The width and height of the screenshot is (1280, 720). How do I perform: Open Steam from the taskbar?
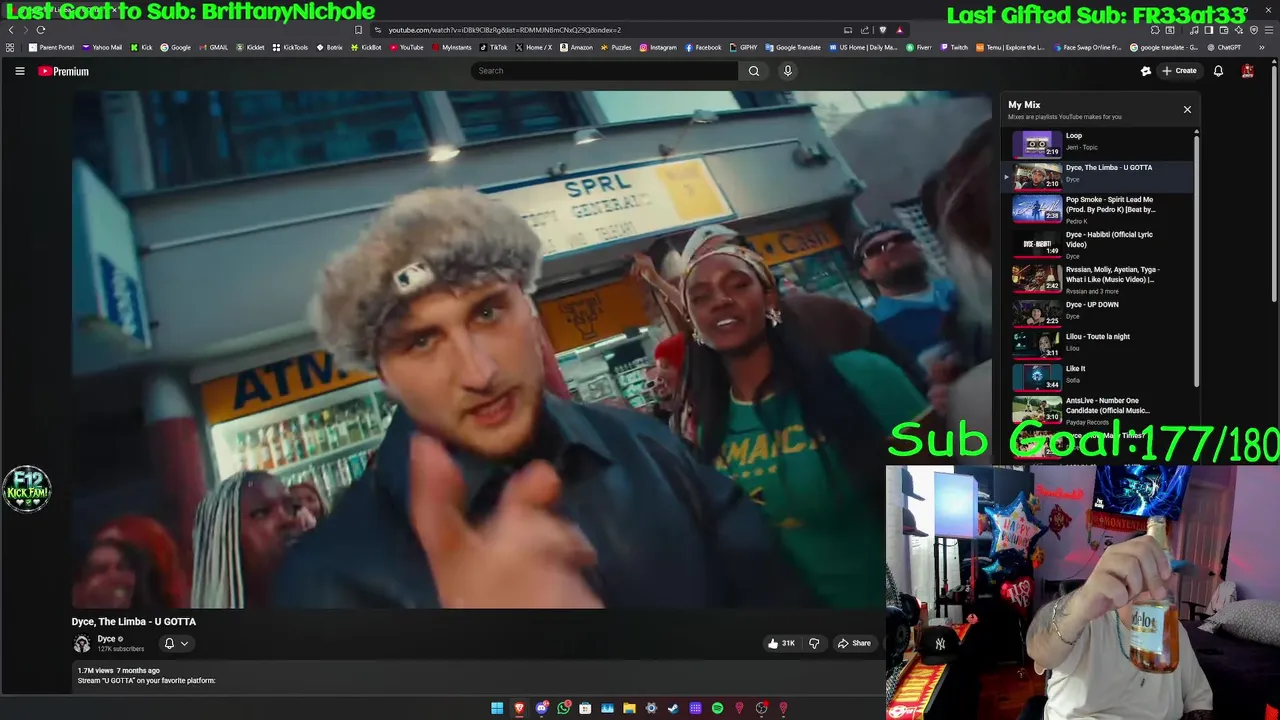point(673,708)
